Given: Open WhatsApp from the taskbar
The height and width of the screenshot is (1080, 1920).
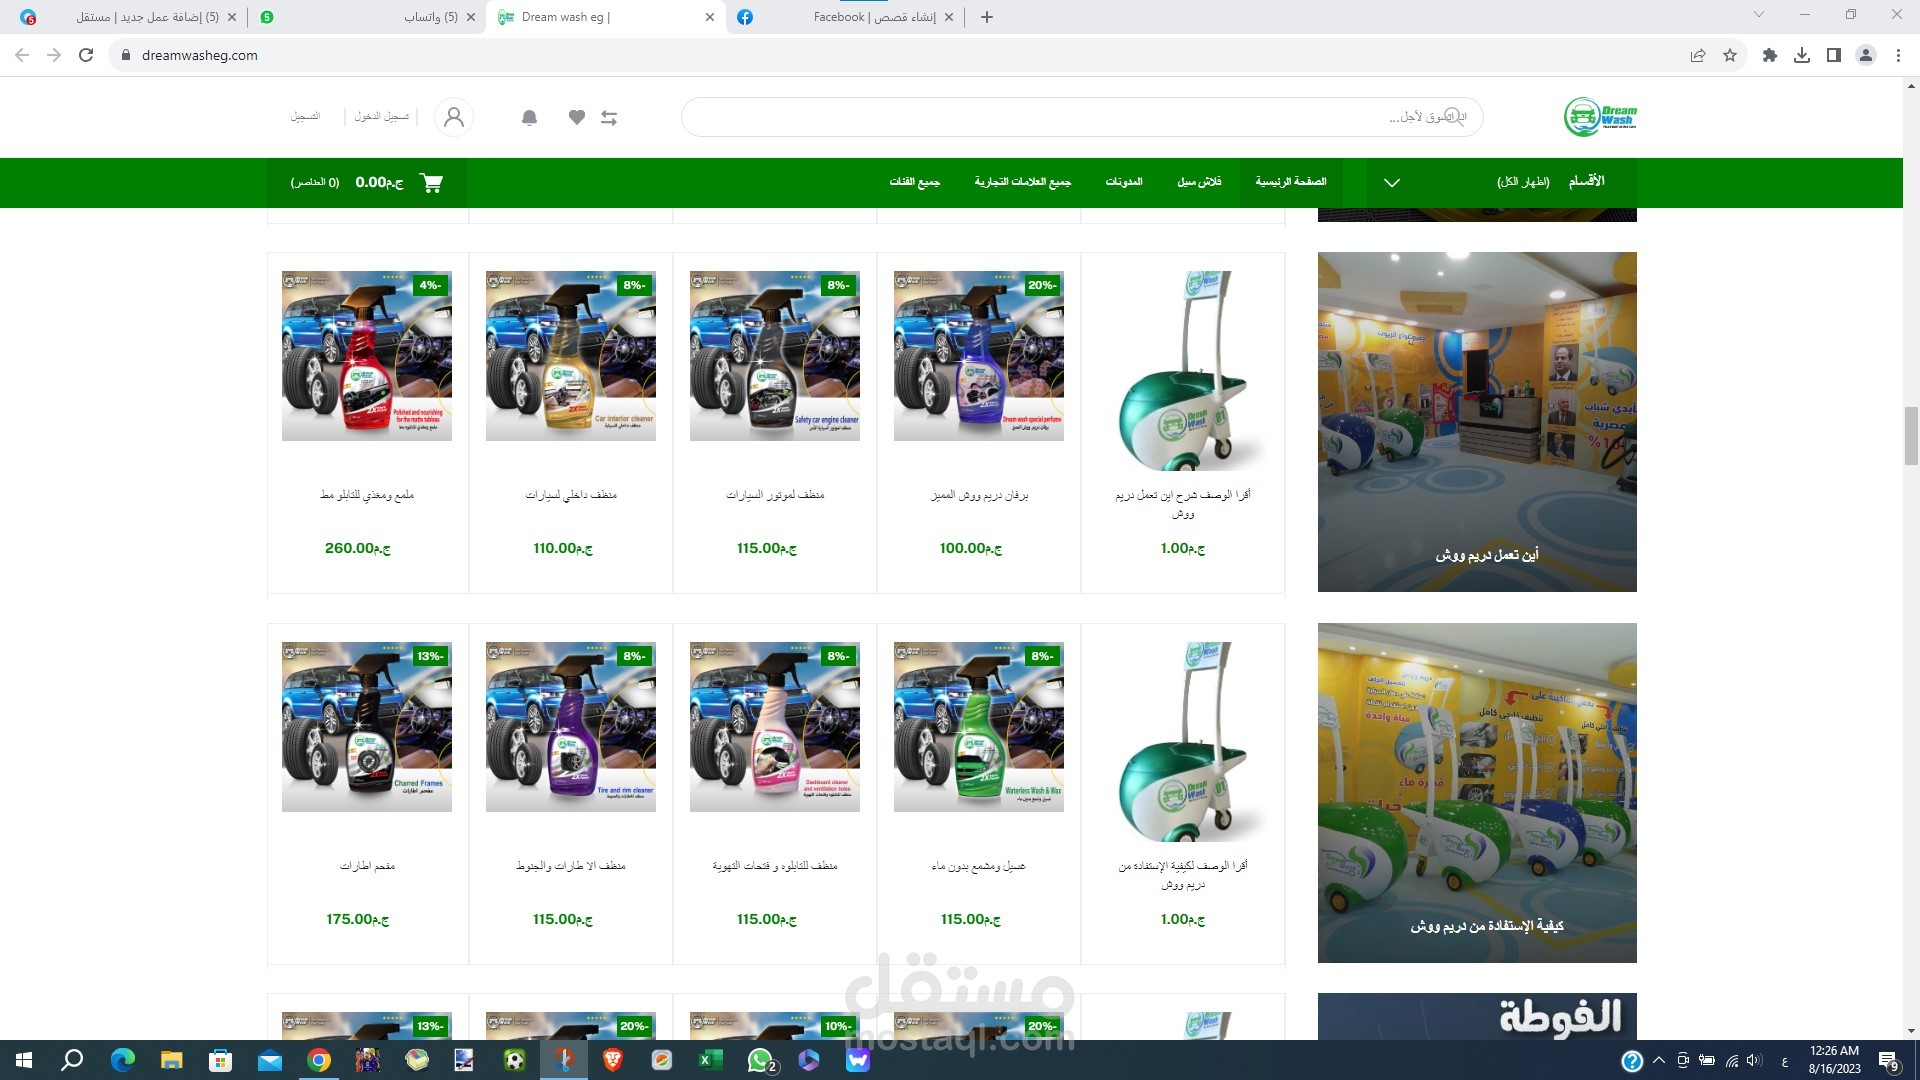Looking at the screenshot, I should pos(760,1060).
